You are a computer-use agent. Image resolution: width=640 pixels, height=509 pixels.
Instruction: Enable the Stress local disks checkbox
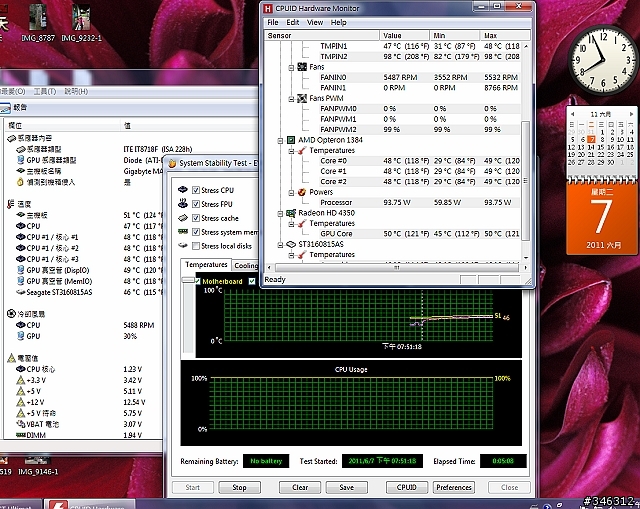(196, 246)
